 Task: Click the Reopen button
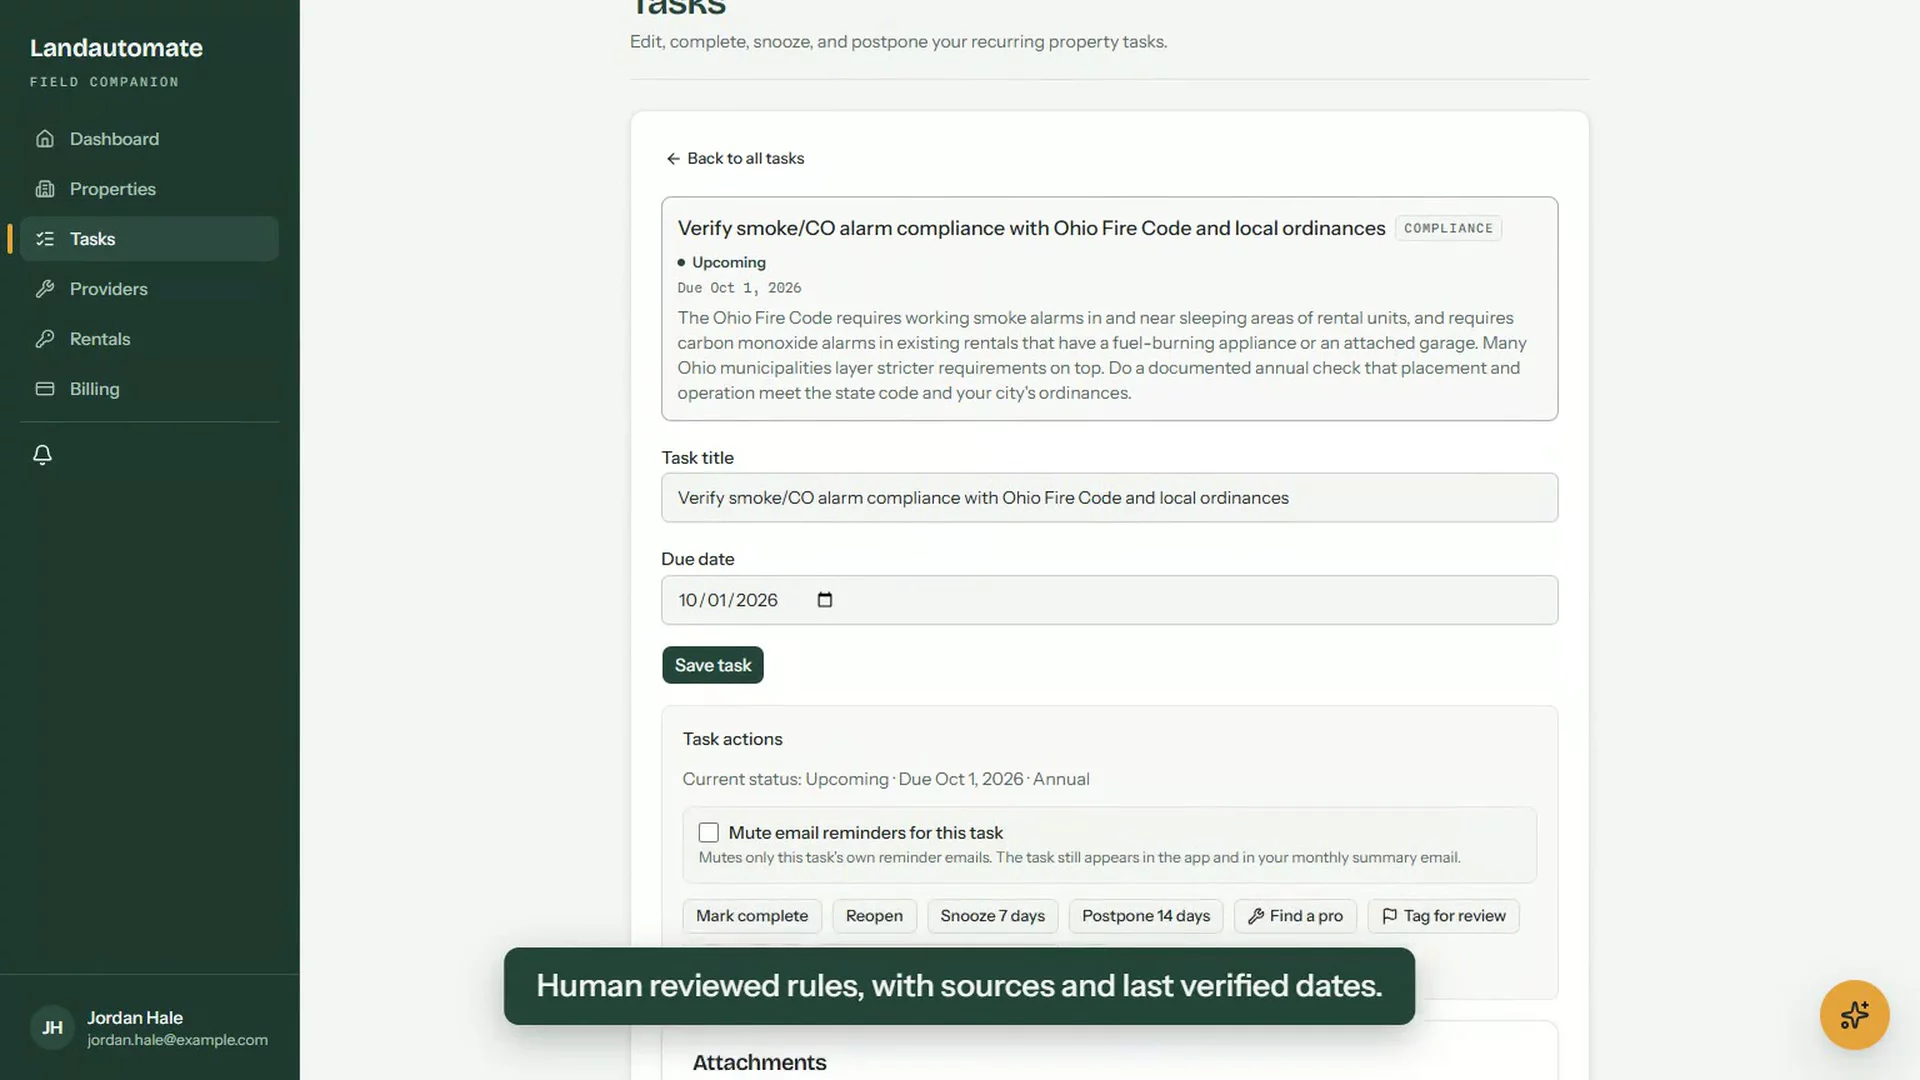pyautogui.click(x=874, y=916)
